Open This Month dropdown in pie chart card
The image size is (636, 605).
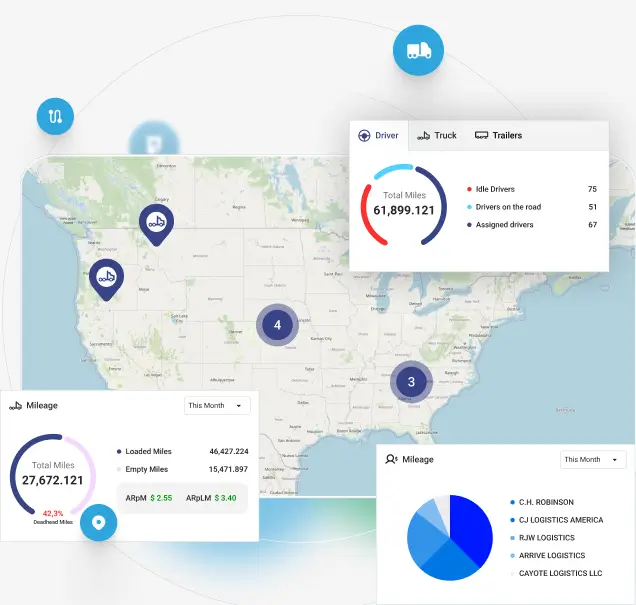click(592, 459)
